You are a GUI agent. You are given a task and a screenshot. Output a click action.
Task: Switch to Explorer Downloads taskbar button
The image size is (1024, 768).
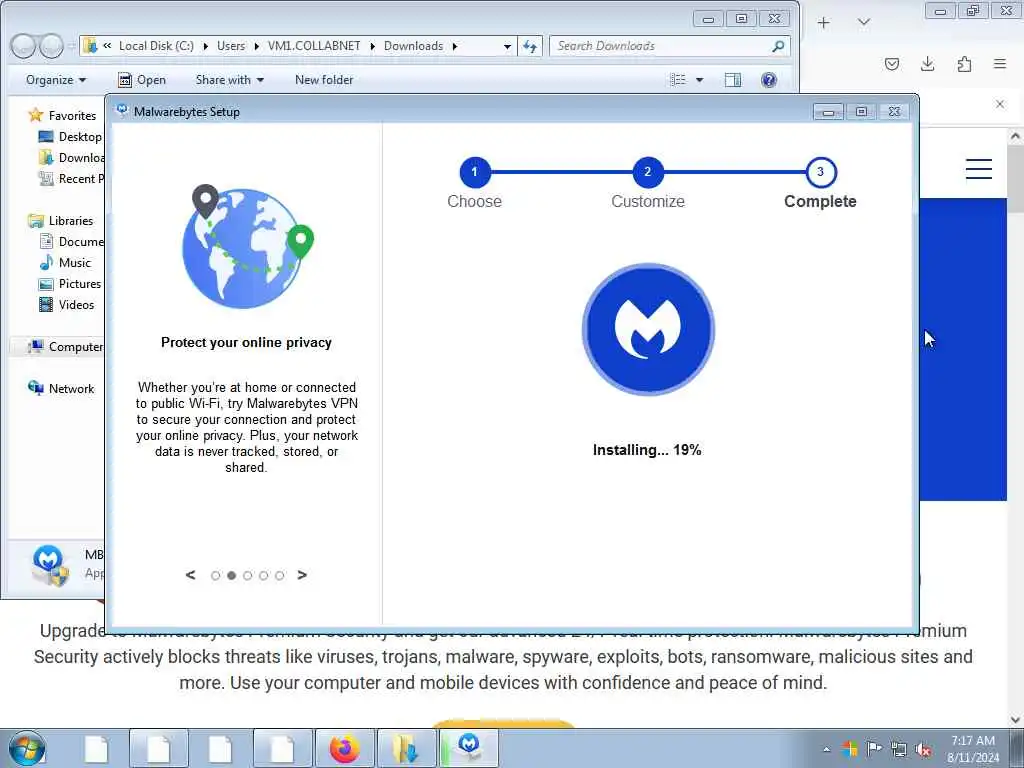coord(406,748)
